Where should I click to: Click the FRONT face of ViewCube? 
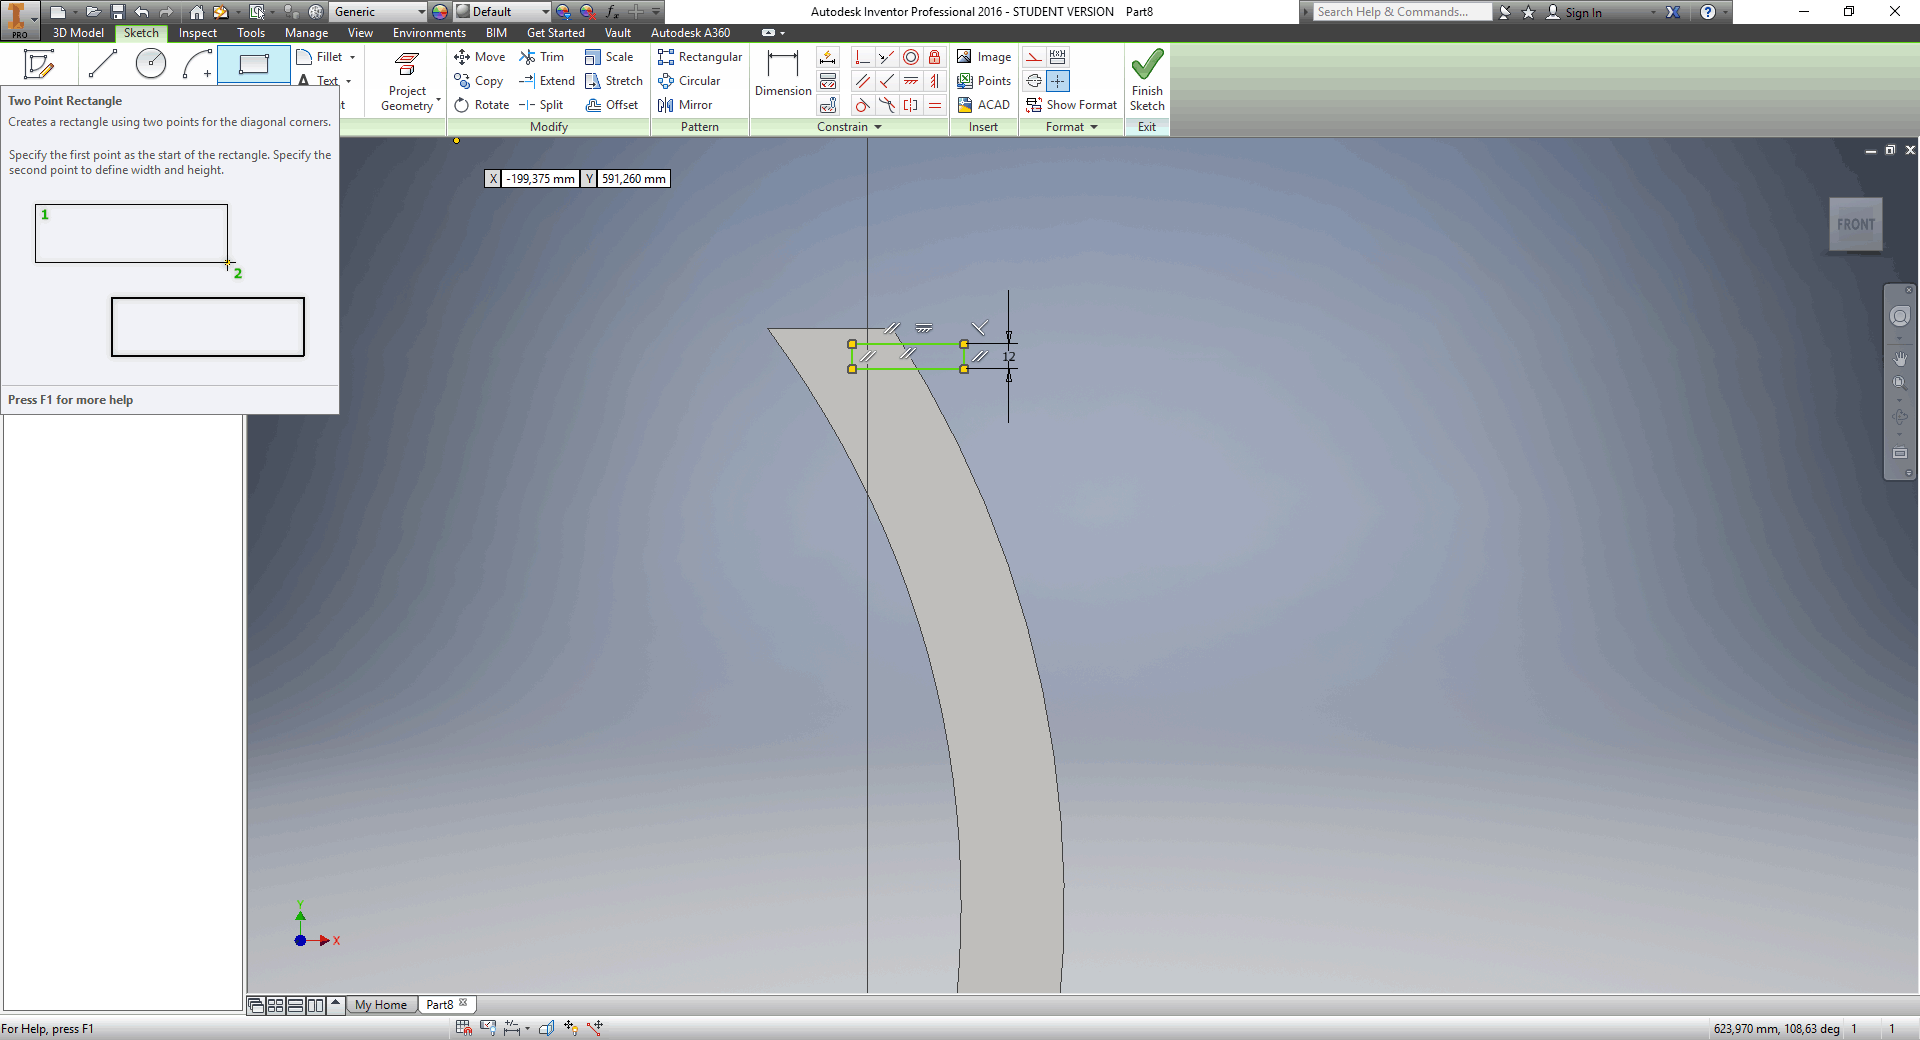click(x=1855, y=224)
